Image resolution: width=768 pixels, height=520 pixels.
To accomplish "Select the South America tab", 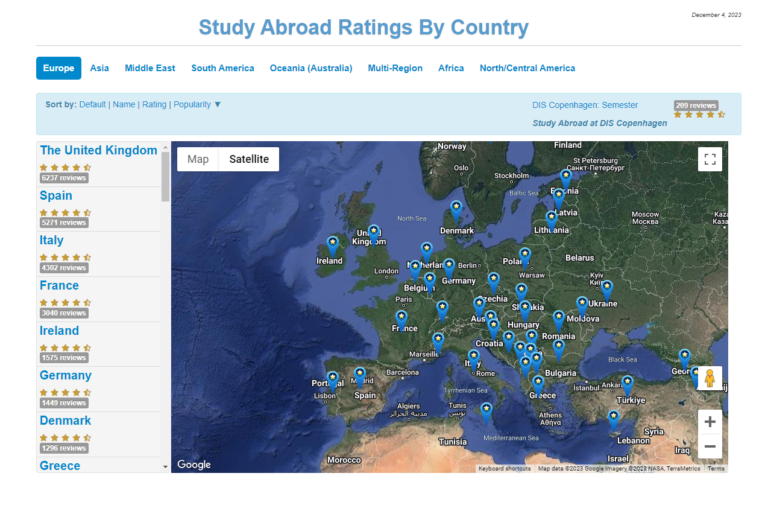I will pos(223,68).
